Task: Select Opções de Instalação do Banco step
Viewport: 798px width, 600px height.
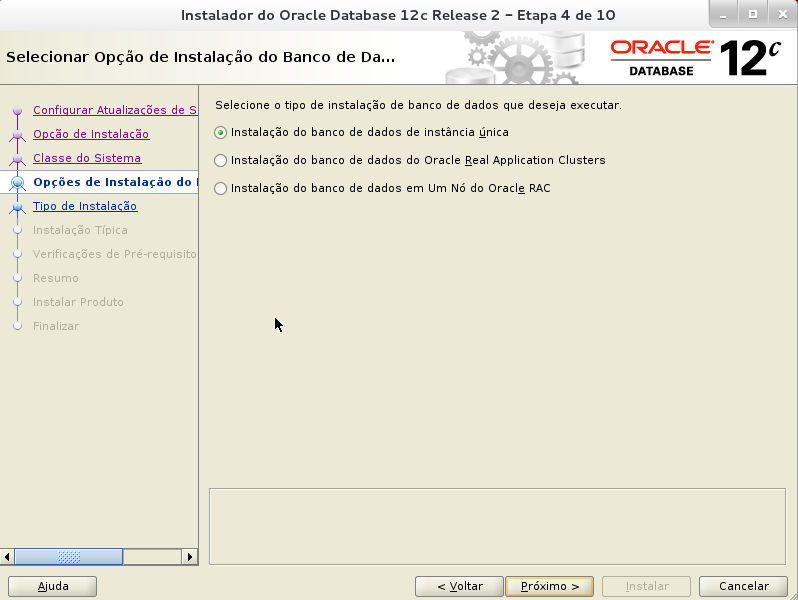Action: 116,182
